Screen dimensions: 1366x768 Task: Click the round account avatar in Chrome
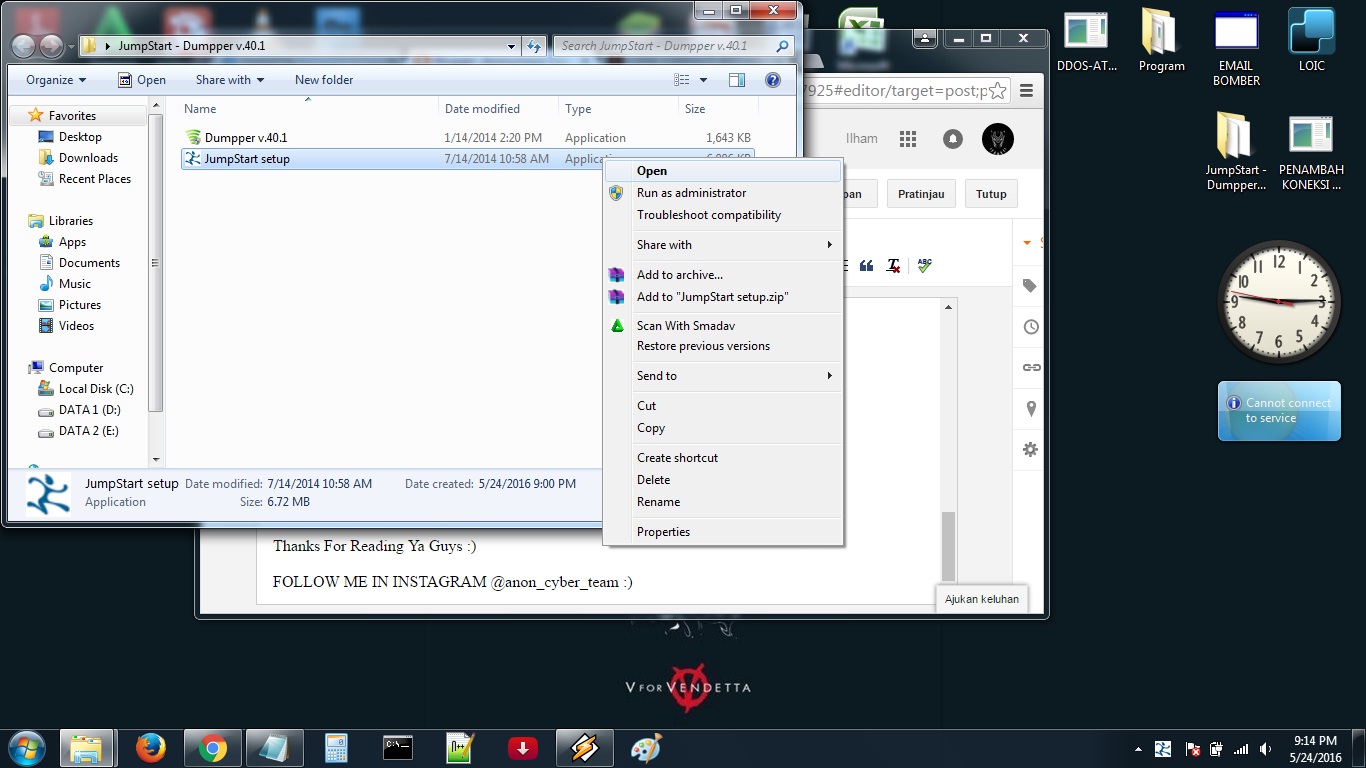(x=998, y=139)
